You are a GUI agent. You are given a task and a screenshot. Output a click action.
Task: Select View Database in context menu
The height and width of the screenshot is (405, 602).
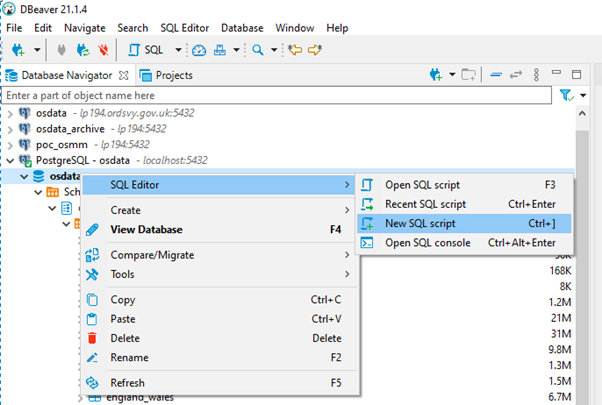pos(153,229)
